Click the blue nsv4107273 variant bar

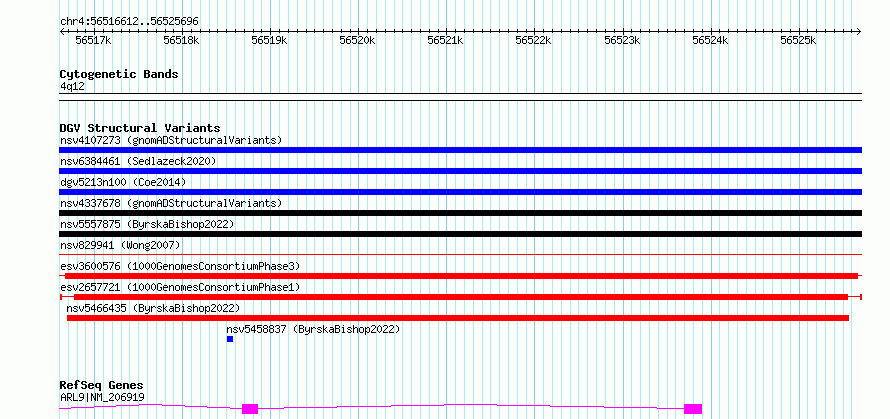460,150
